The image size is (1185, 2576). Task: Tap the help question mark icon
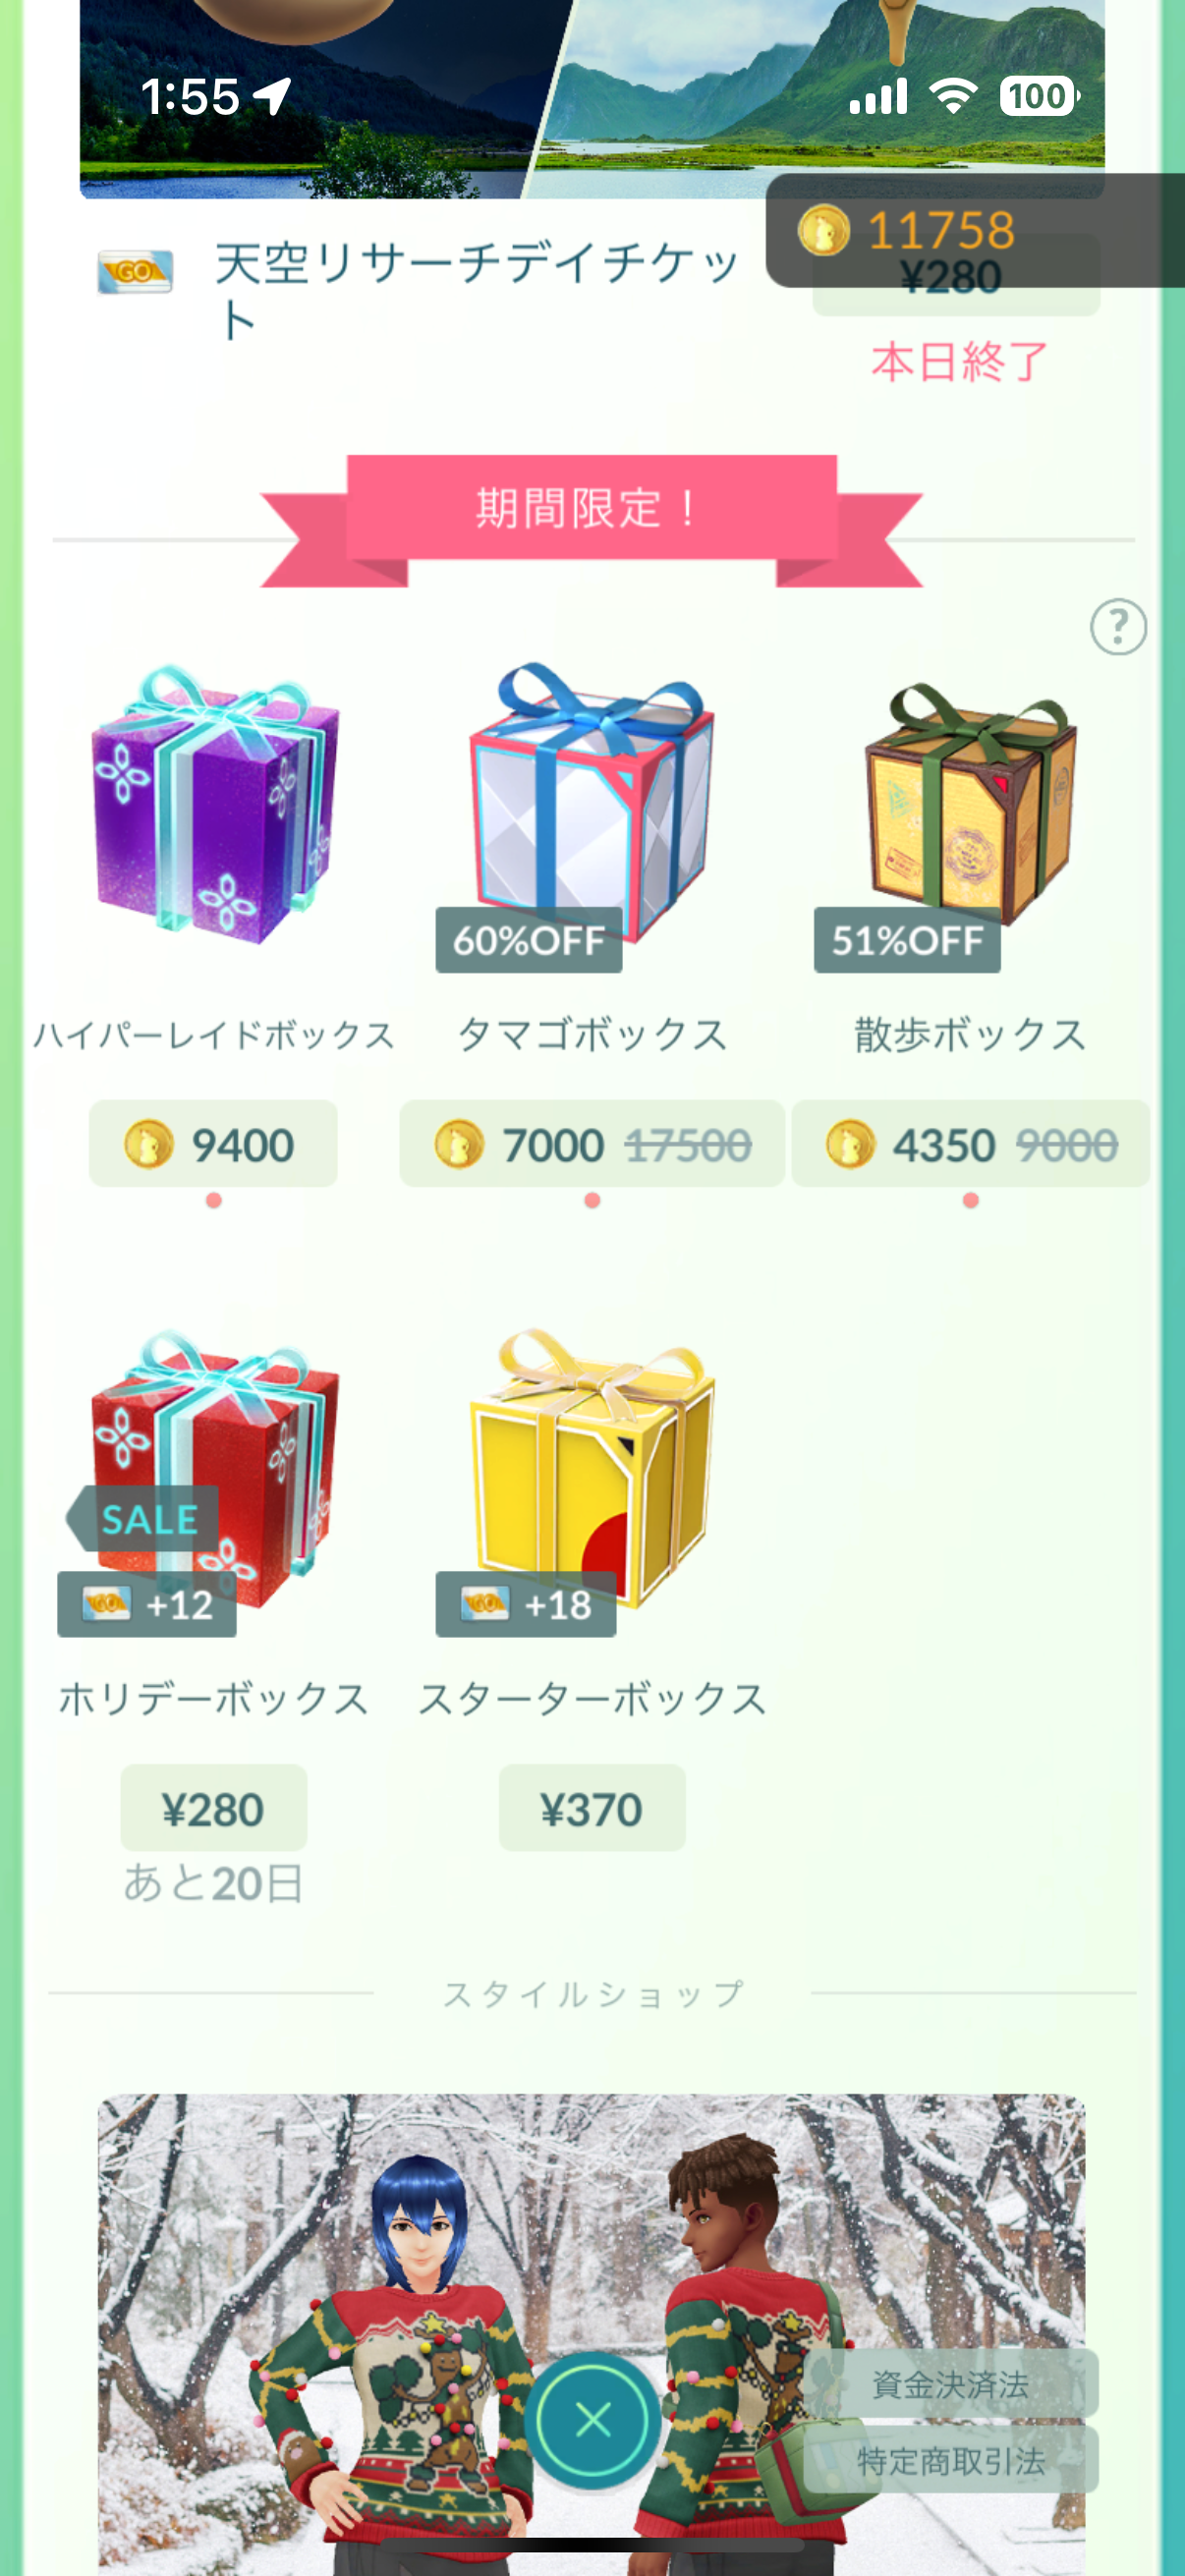(1118, 627)
